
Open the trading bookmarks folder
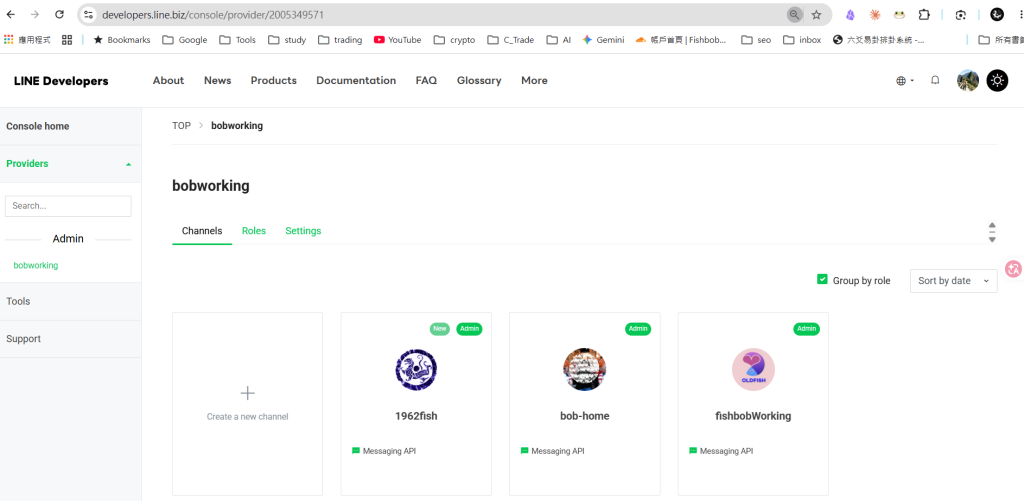pyautogui.click(x=340, y=40)
